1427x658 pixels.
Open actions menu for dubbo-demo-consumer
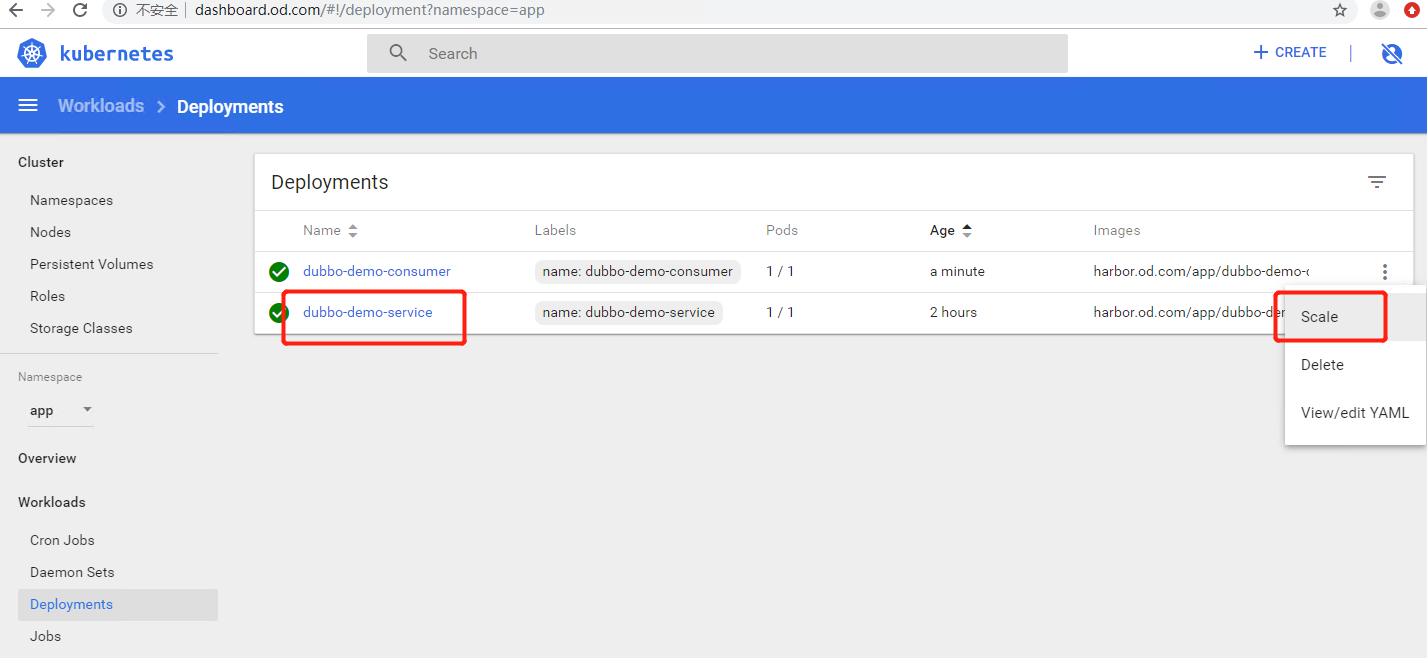coord(1384,272)
